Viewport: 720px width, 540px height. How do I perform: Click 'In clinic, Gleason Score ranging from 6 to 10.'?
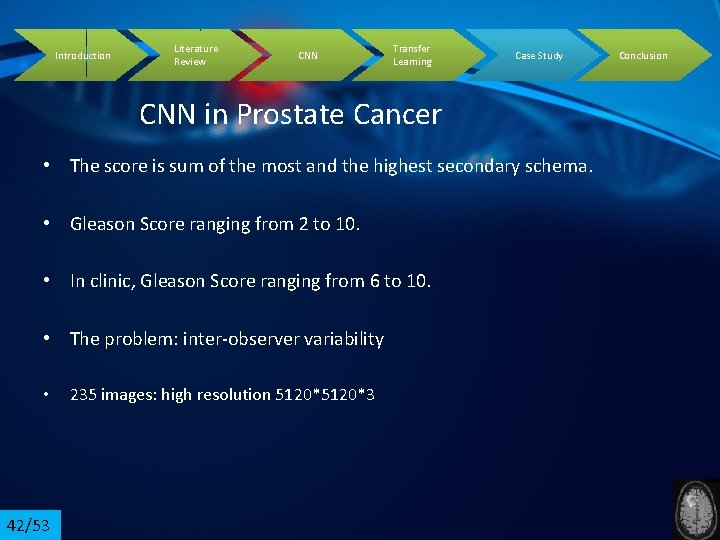tap(250, 281)
